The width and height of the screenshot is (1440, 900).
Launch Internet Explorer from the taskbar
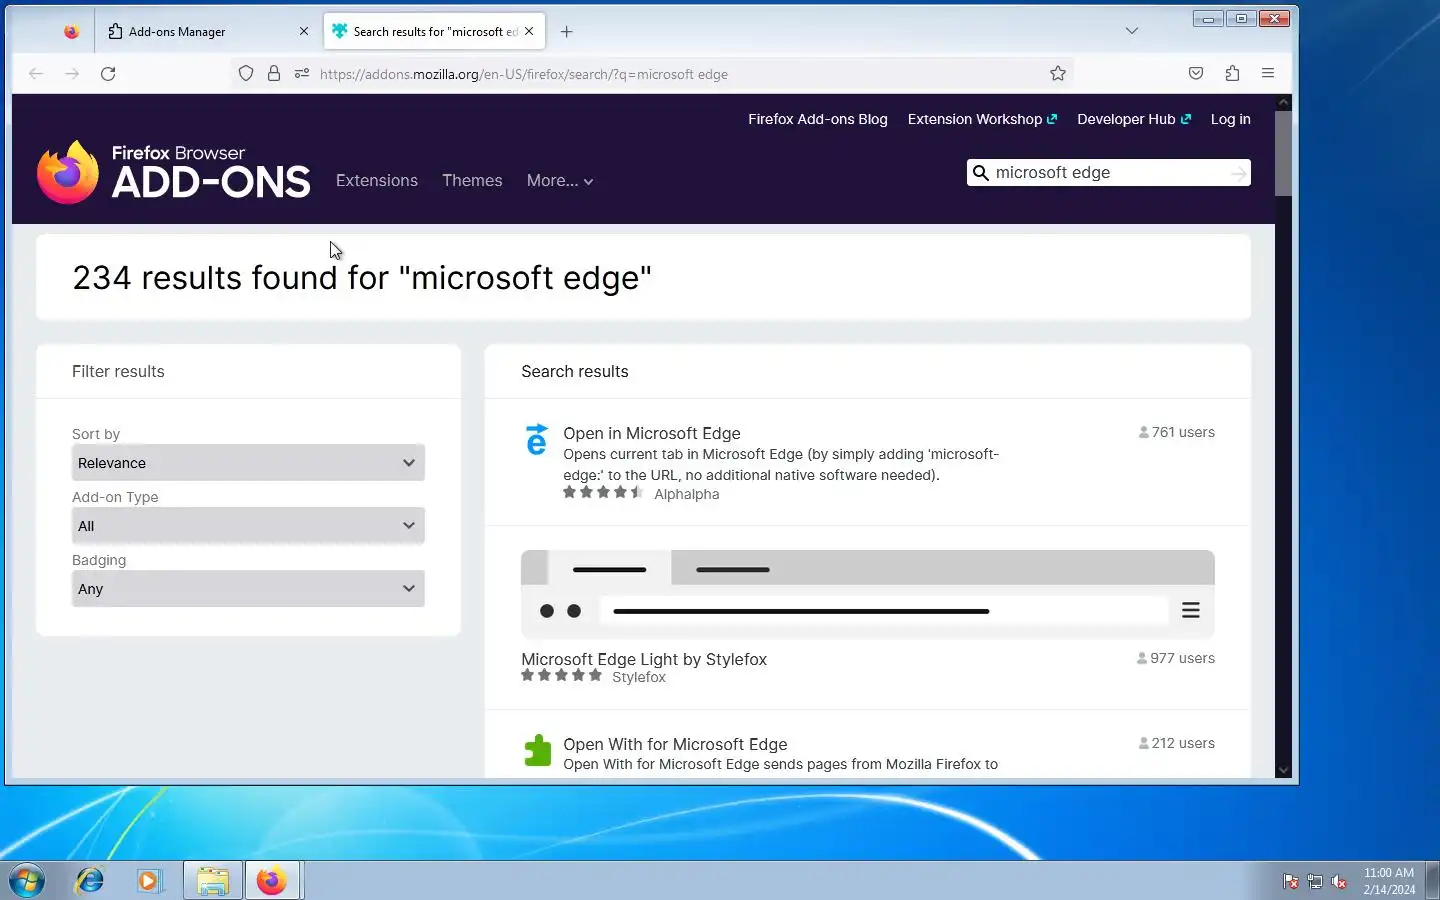[x=90, y=881]
